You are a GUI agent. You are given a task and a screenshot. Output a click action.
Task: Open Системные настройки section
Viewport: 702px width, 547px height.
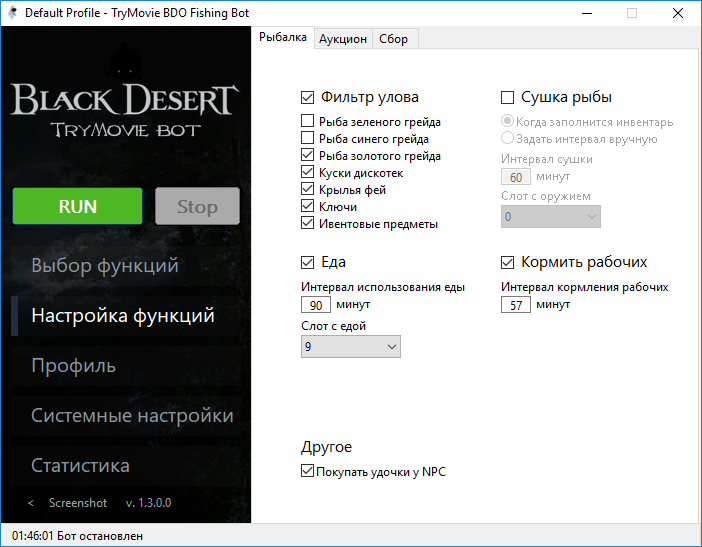[x=126, y=416]
